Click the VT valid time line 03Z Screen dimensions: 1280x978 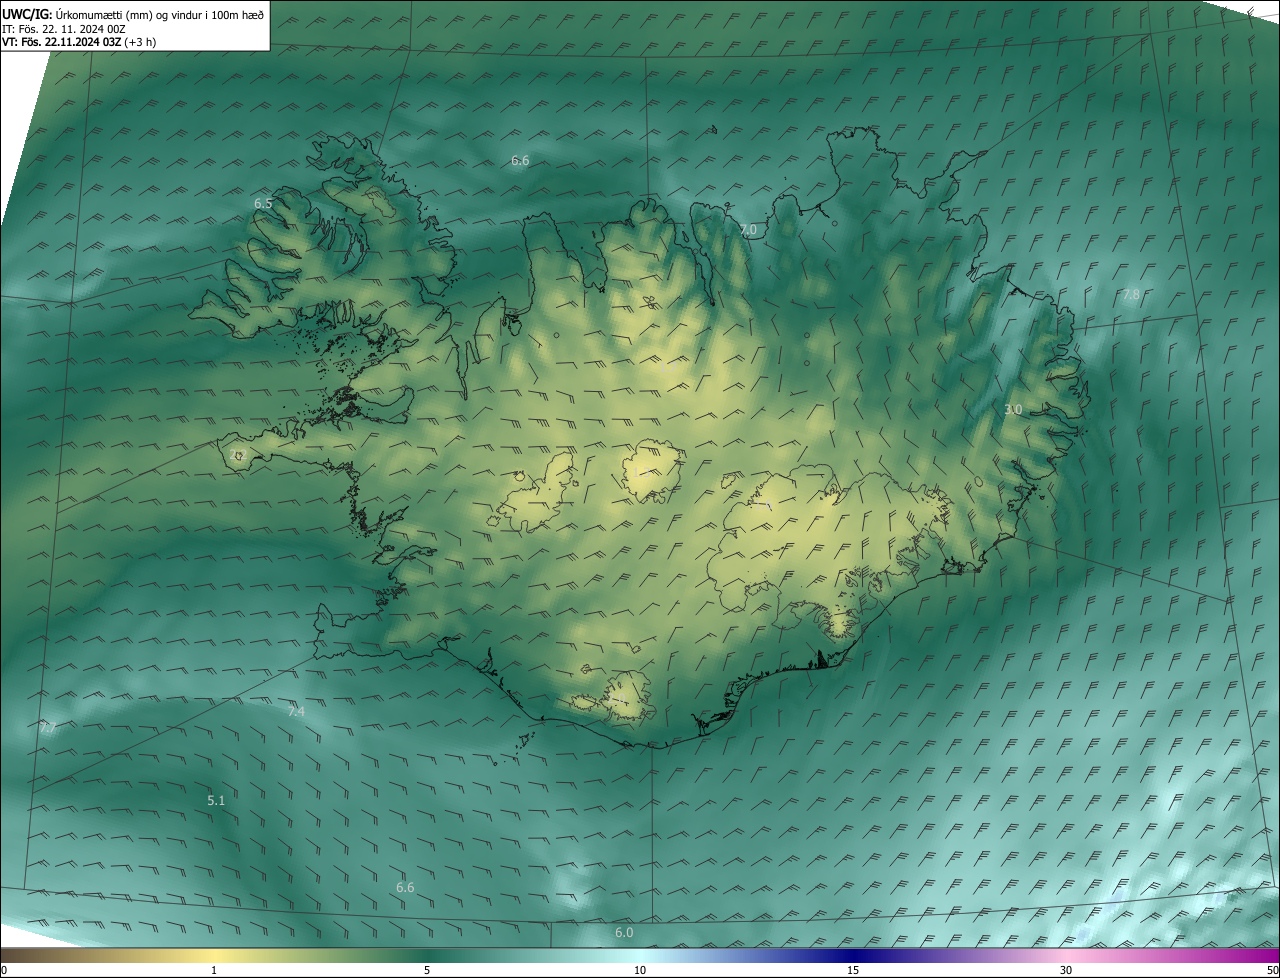coord(78,42)
